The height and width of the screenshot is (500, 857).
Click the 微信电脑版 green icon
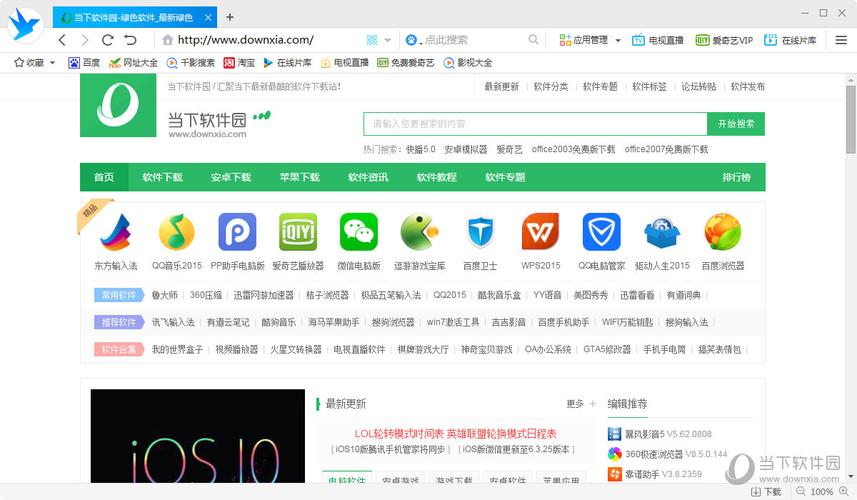[359, 233]
